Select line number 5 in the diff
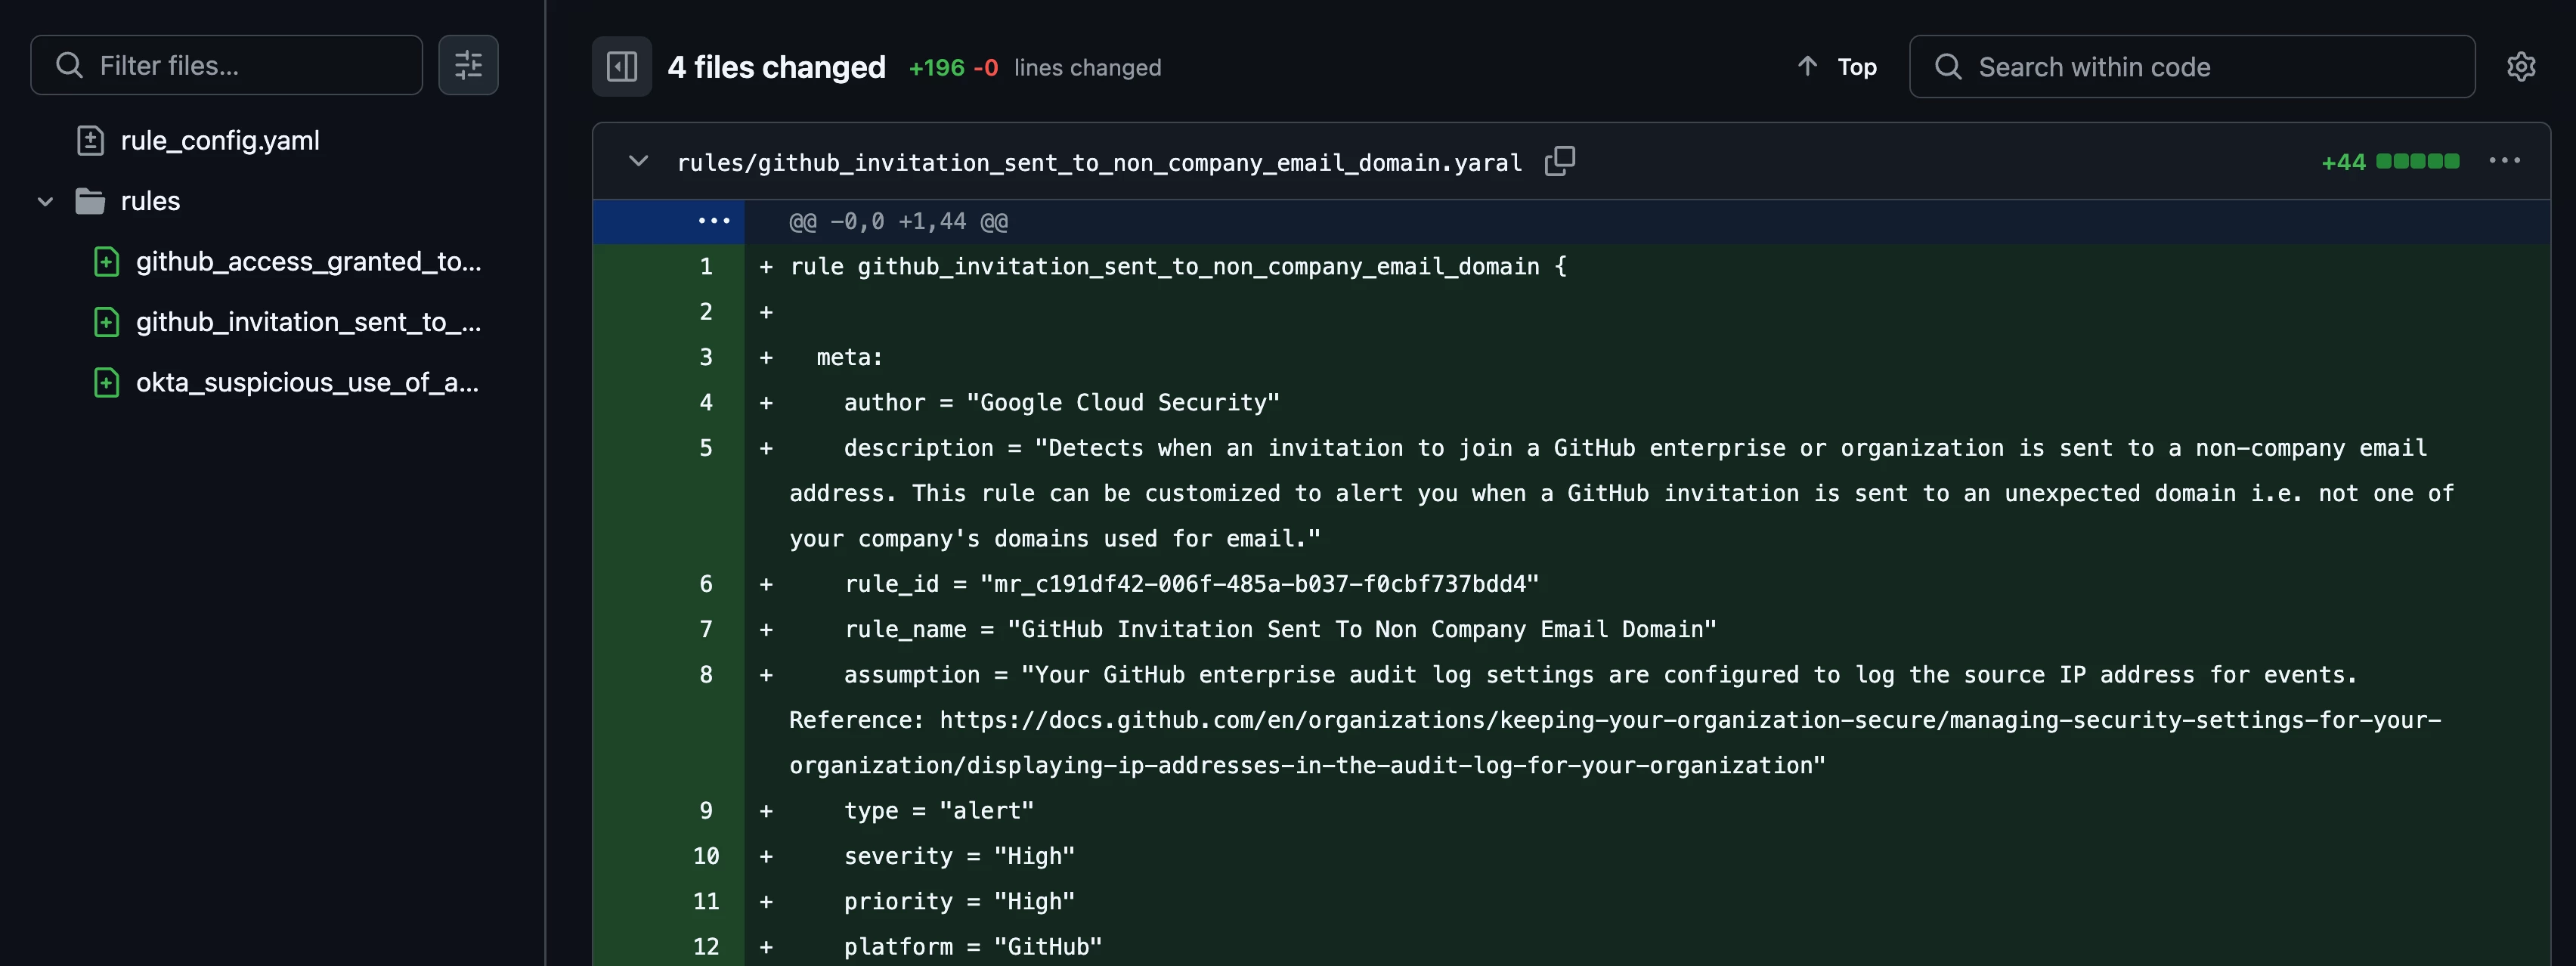 click(706, 448)
